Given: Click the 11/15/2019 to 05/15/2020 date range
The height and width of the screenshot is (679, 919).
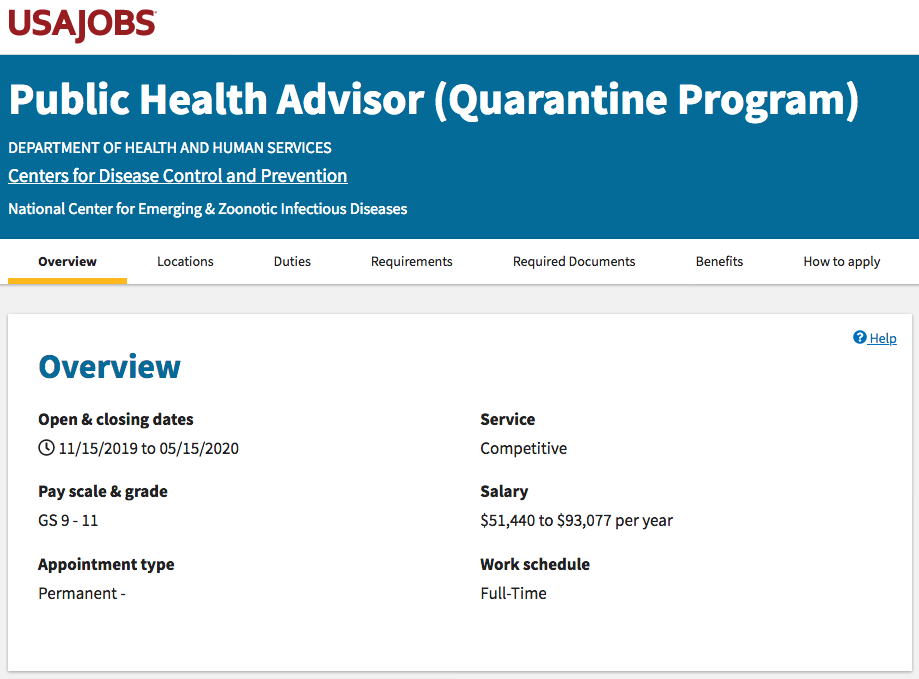Looking at the screenshot, I should click(x=148, y=448).
